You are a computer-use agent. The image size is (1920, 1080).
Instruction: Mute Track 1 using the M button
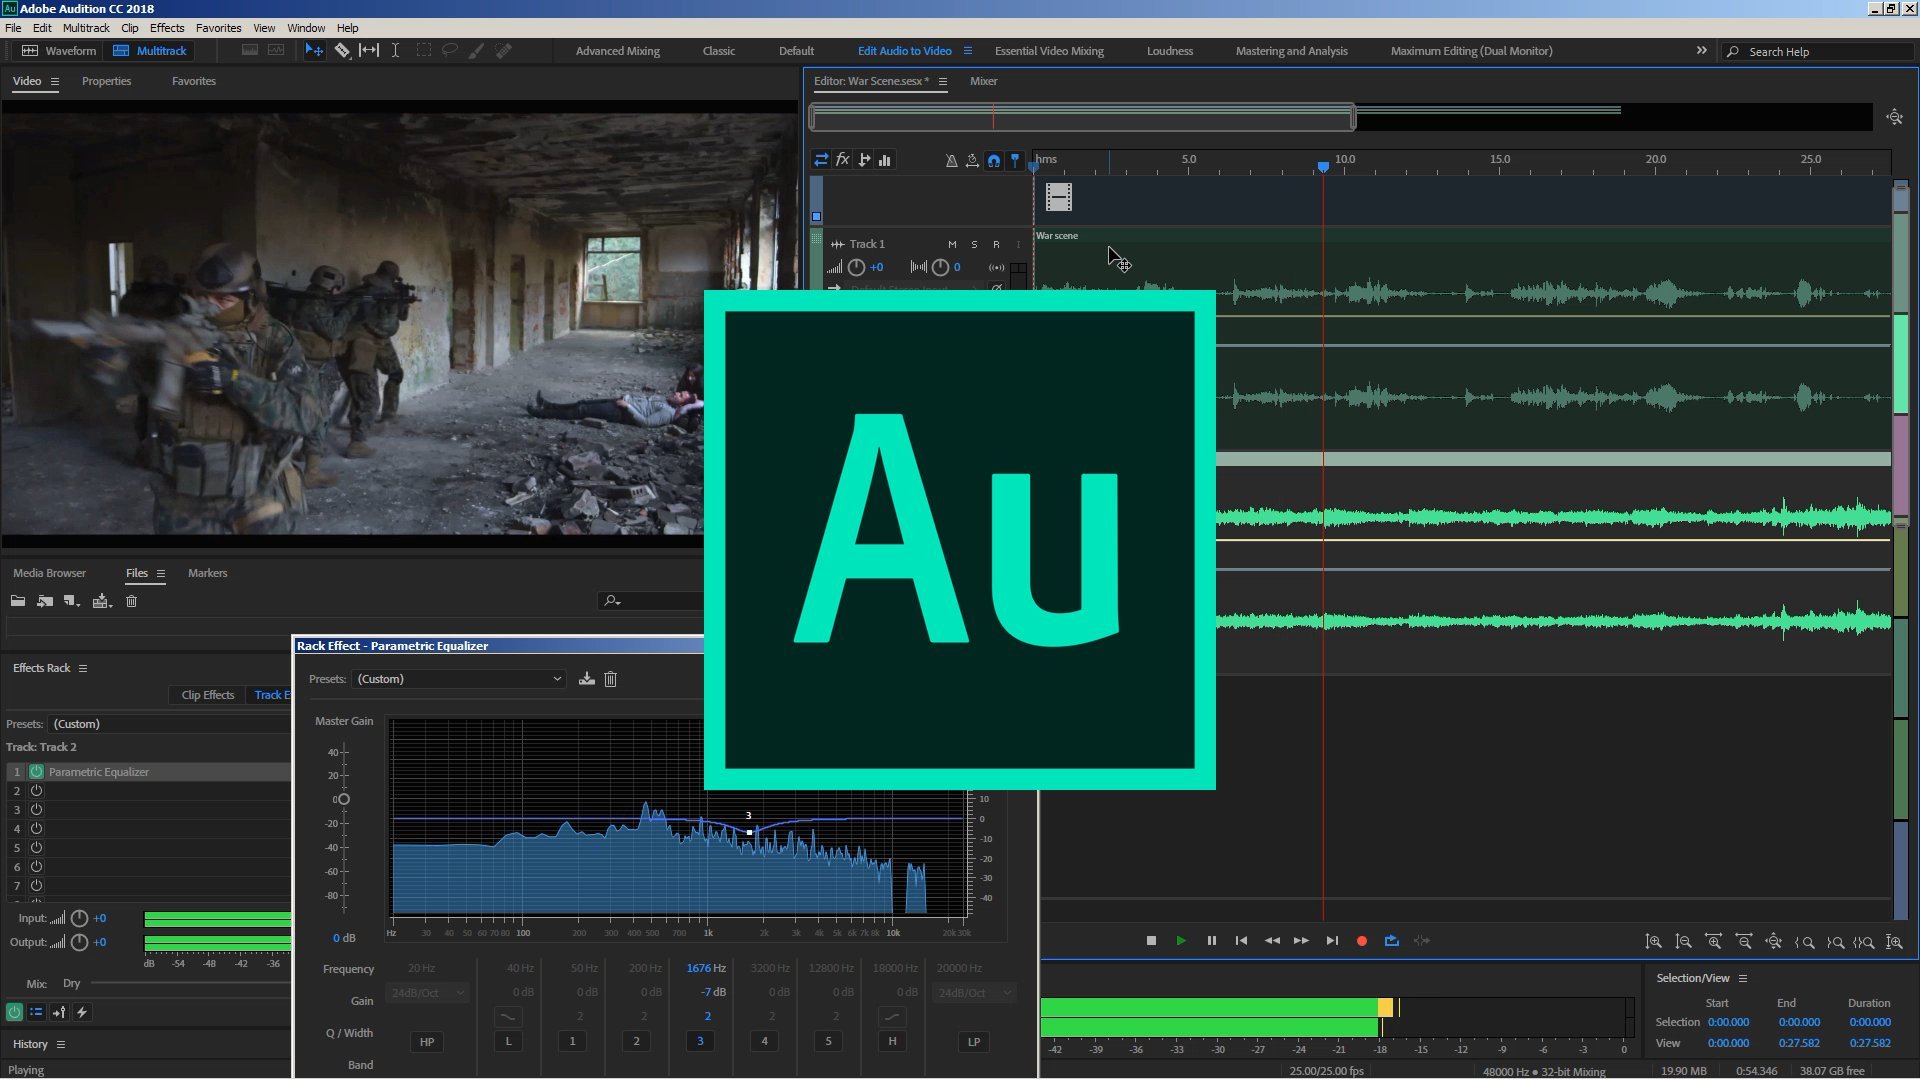952,244
